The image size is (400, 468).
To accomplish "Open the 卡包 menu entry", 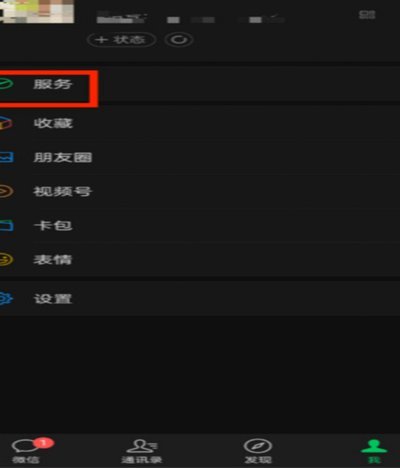I will coord(200,225).
